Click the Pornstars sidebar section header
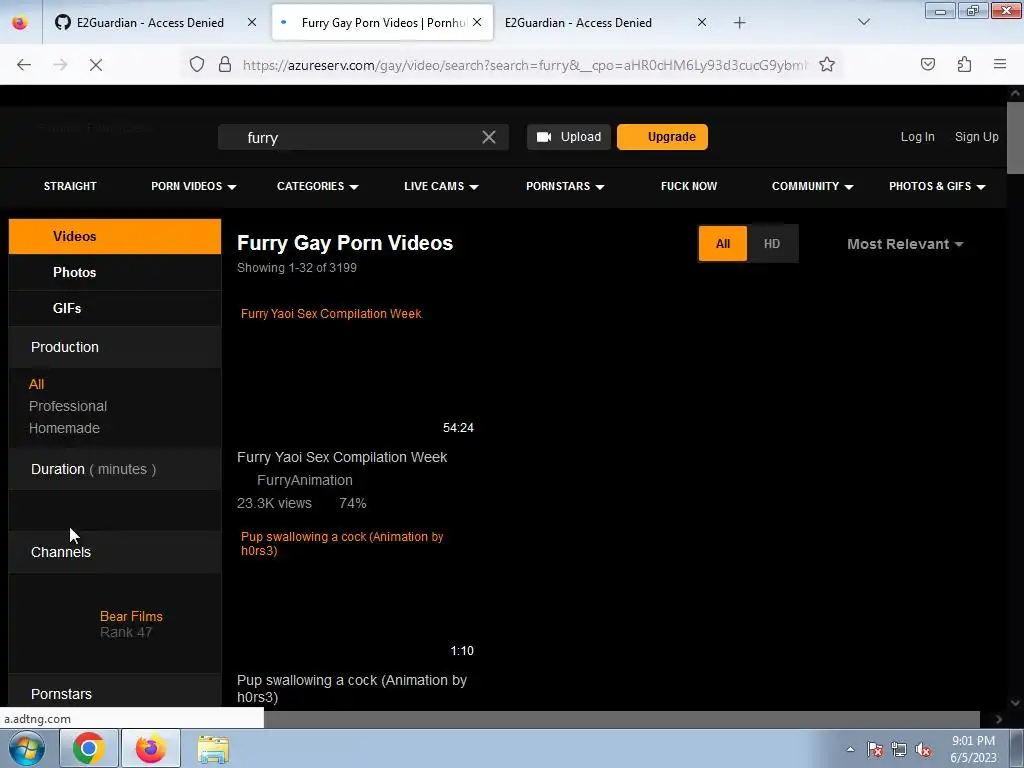The width and height of the screenshot is (1024, 768). click(115, 693)
